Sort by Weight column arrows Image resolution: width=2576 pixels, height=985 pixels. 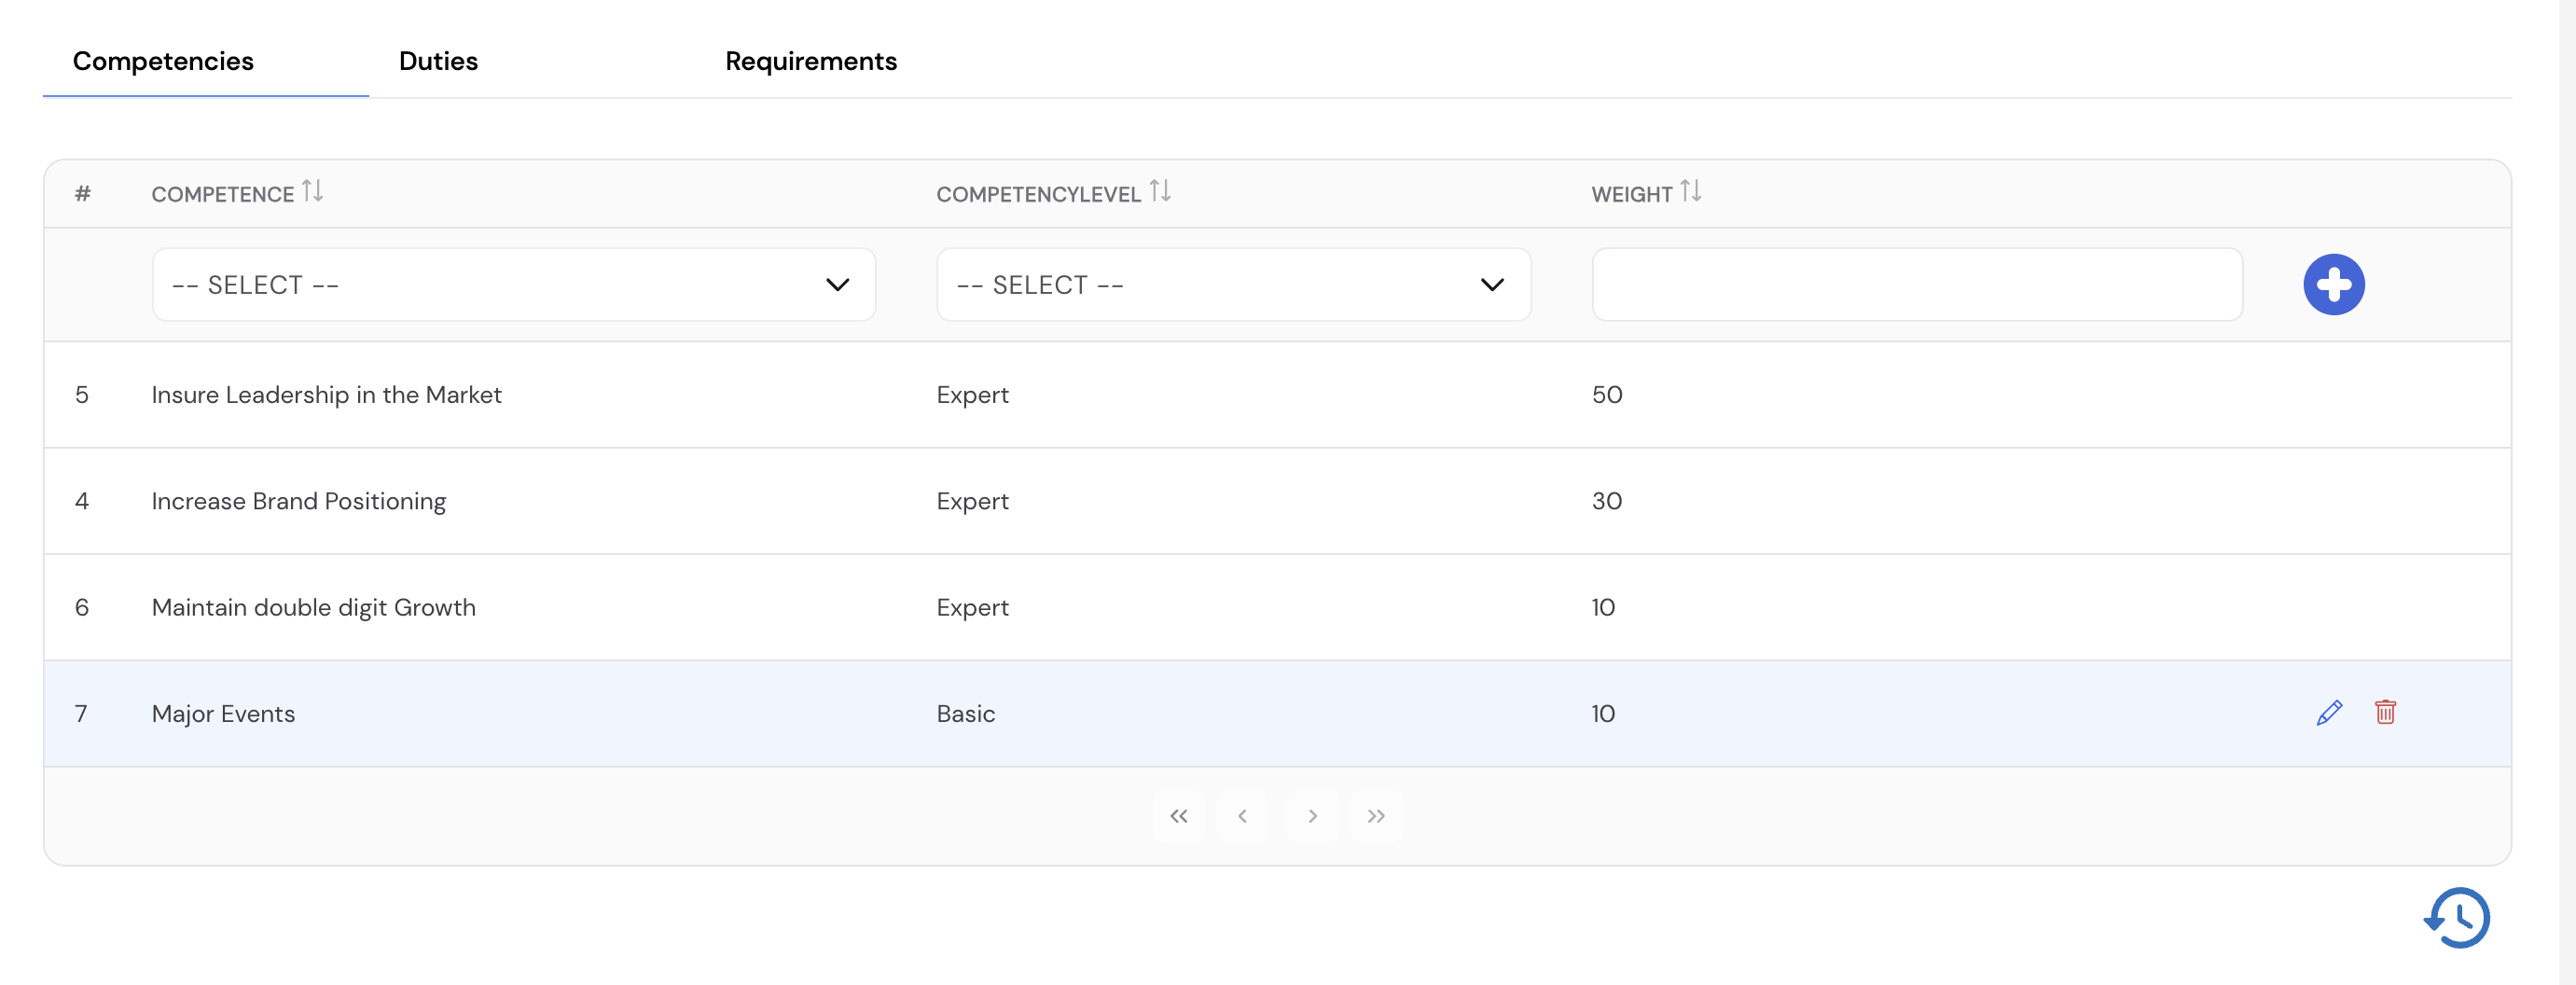pyautogui.click(x=1691, y=190)
